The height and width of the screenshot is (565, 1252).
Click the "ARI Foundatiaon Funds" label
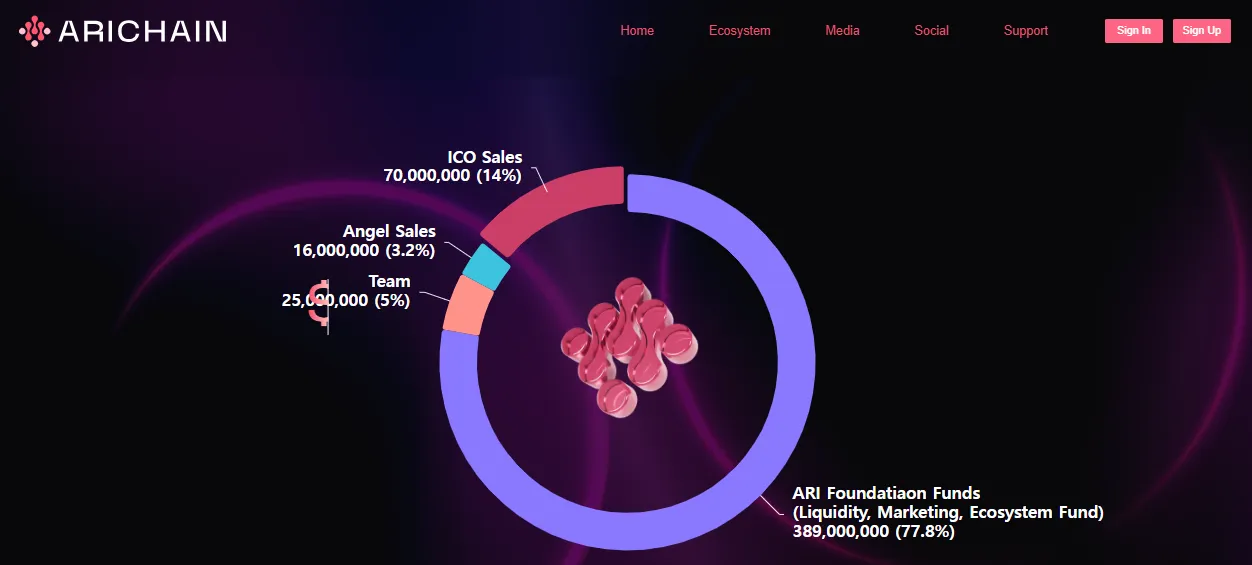tap(886, 493)
